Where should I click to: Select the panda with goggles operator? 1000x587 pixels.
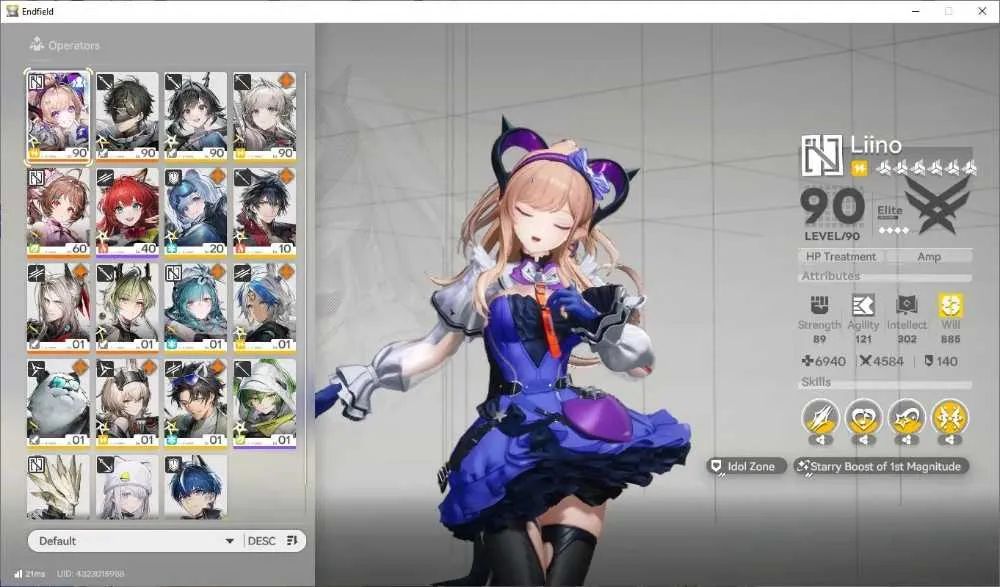pos(58,404)
